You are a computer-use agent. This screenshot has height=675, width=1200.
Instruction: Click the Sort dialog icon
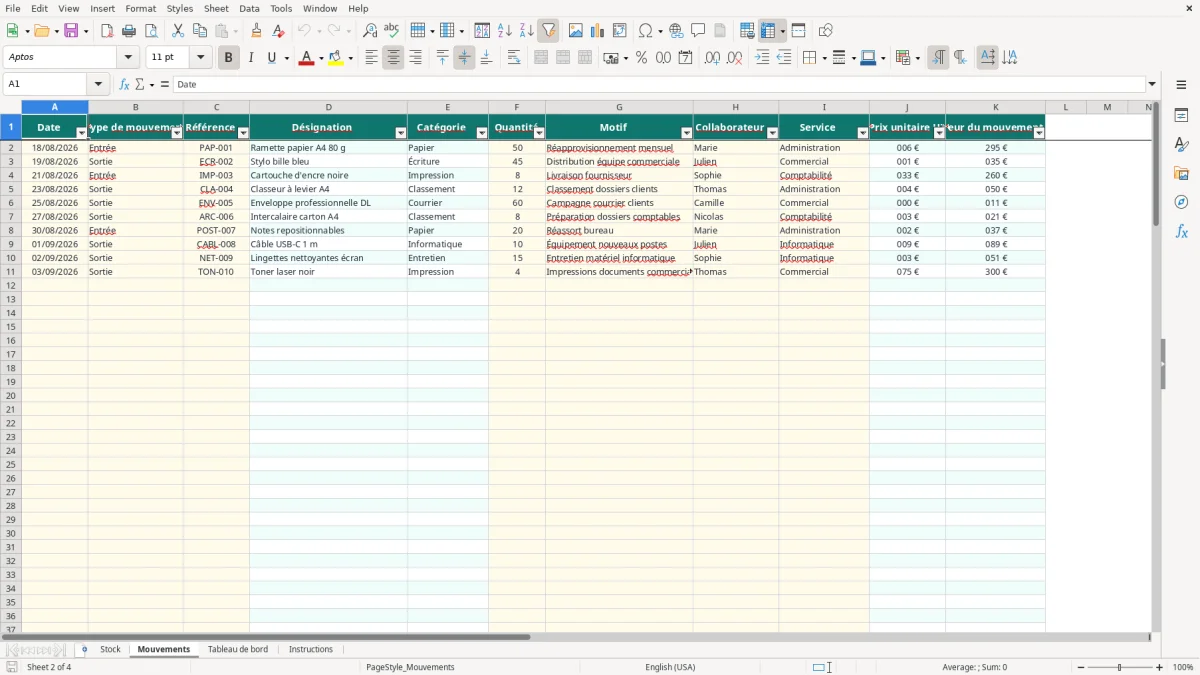click(482, 31)
